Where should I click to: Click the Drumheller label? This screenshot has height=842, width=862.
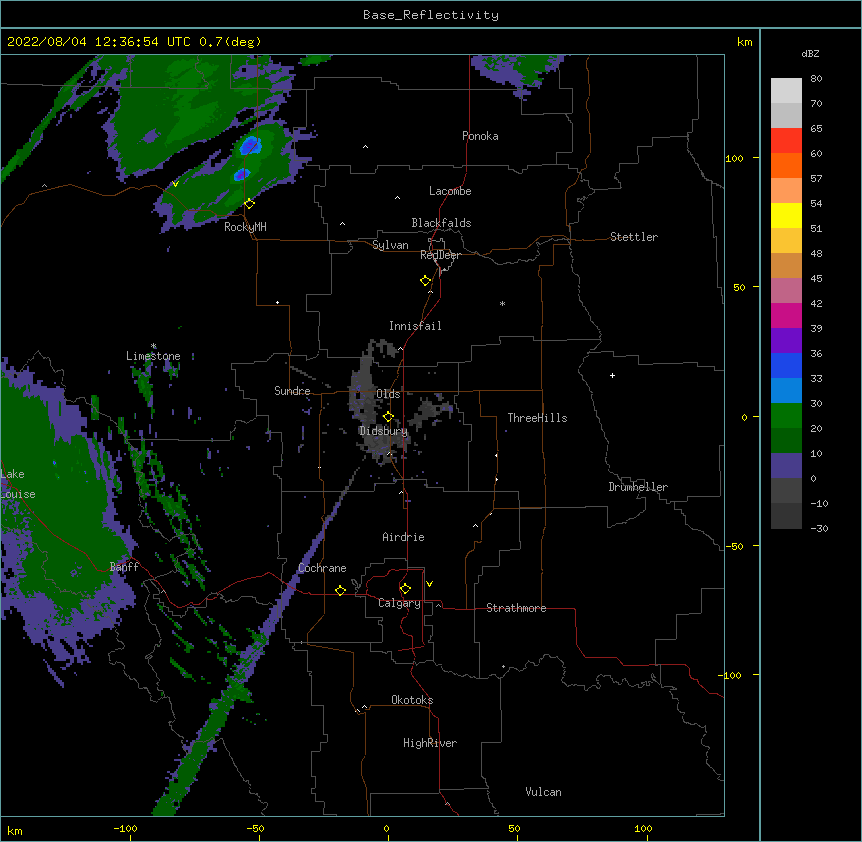[638, 487]
